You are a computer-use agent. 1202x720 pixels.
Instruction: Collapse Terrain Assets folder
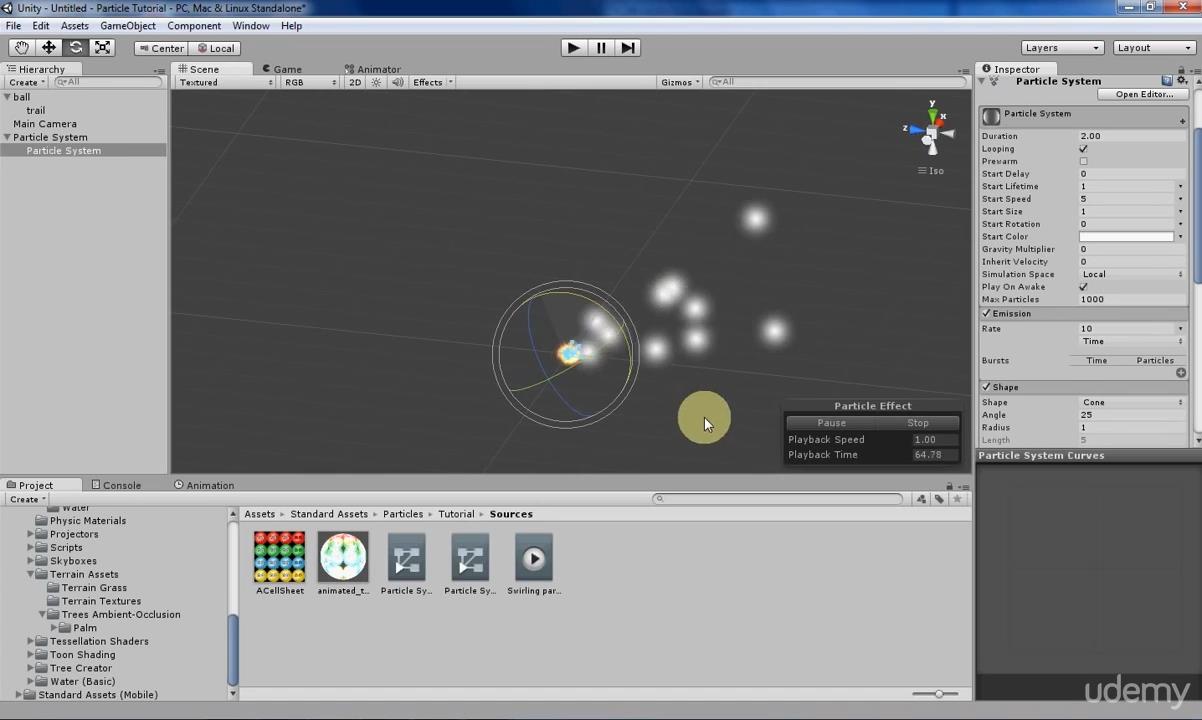[x=29, y=575]
